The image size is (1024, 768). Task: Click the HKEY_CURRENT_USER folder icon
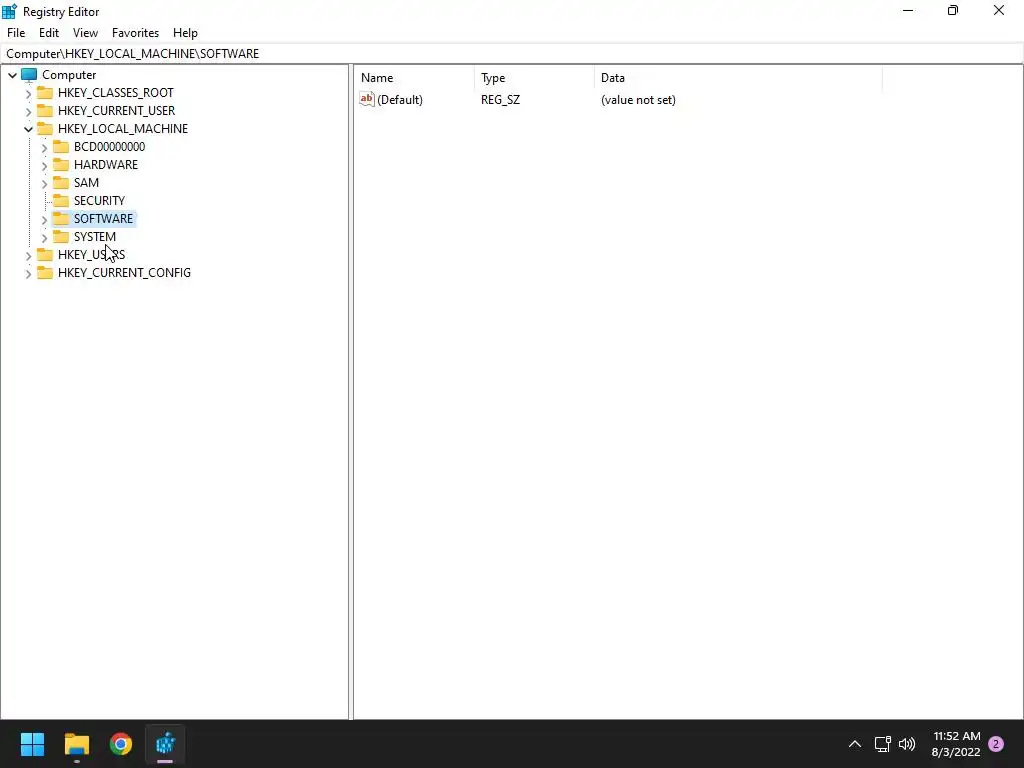pos(45,110)
